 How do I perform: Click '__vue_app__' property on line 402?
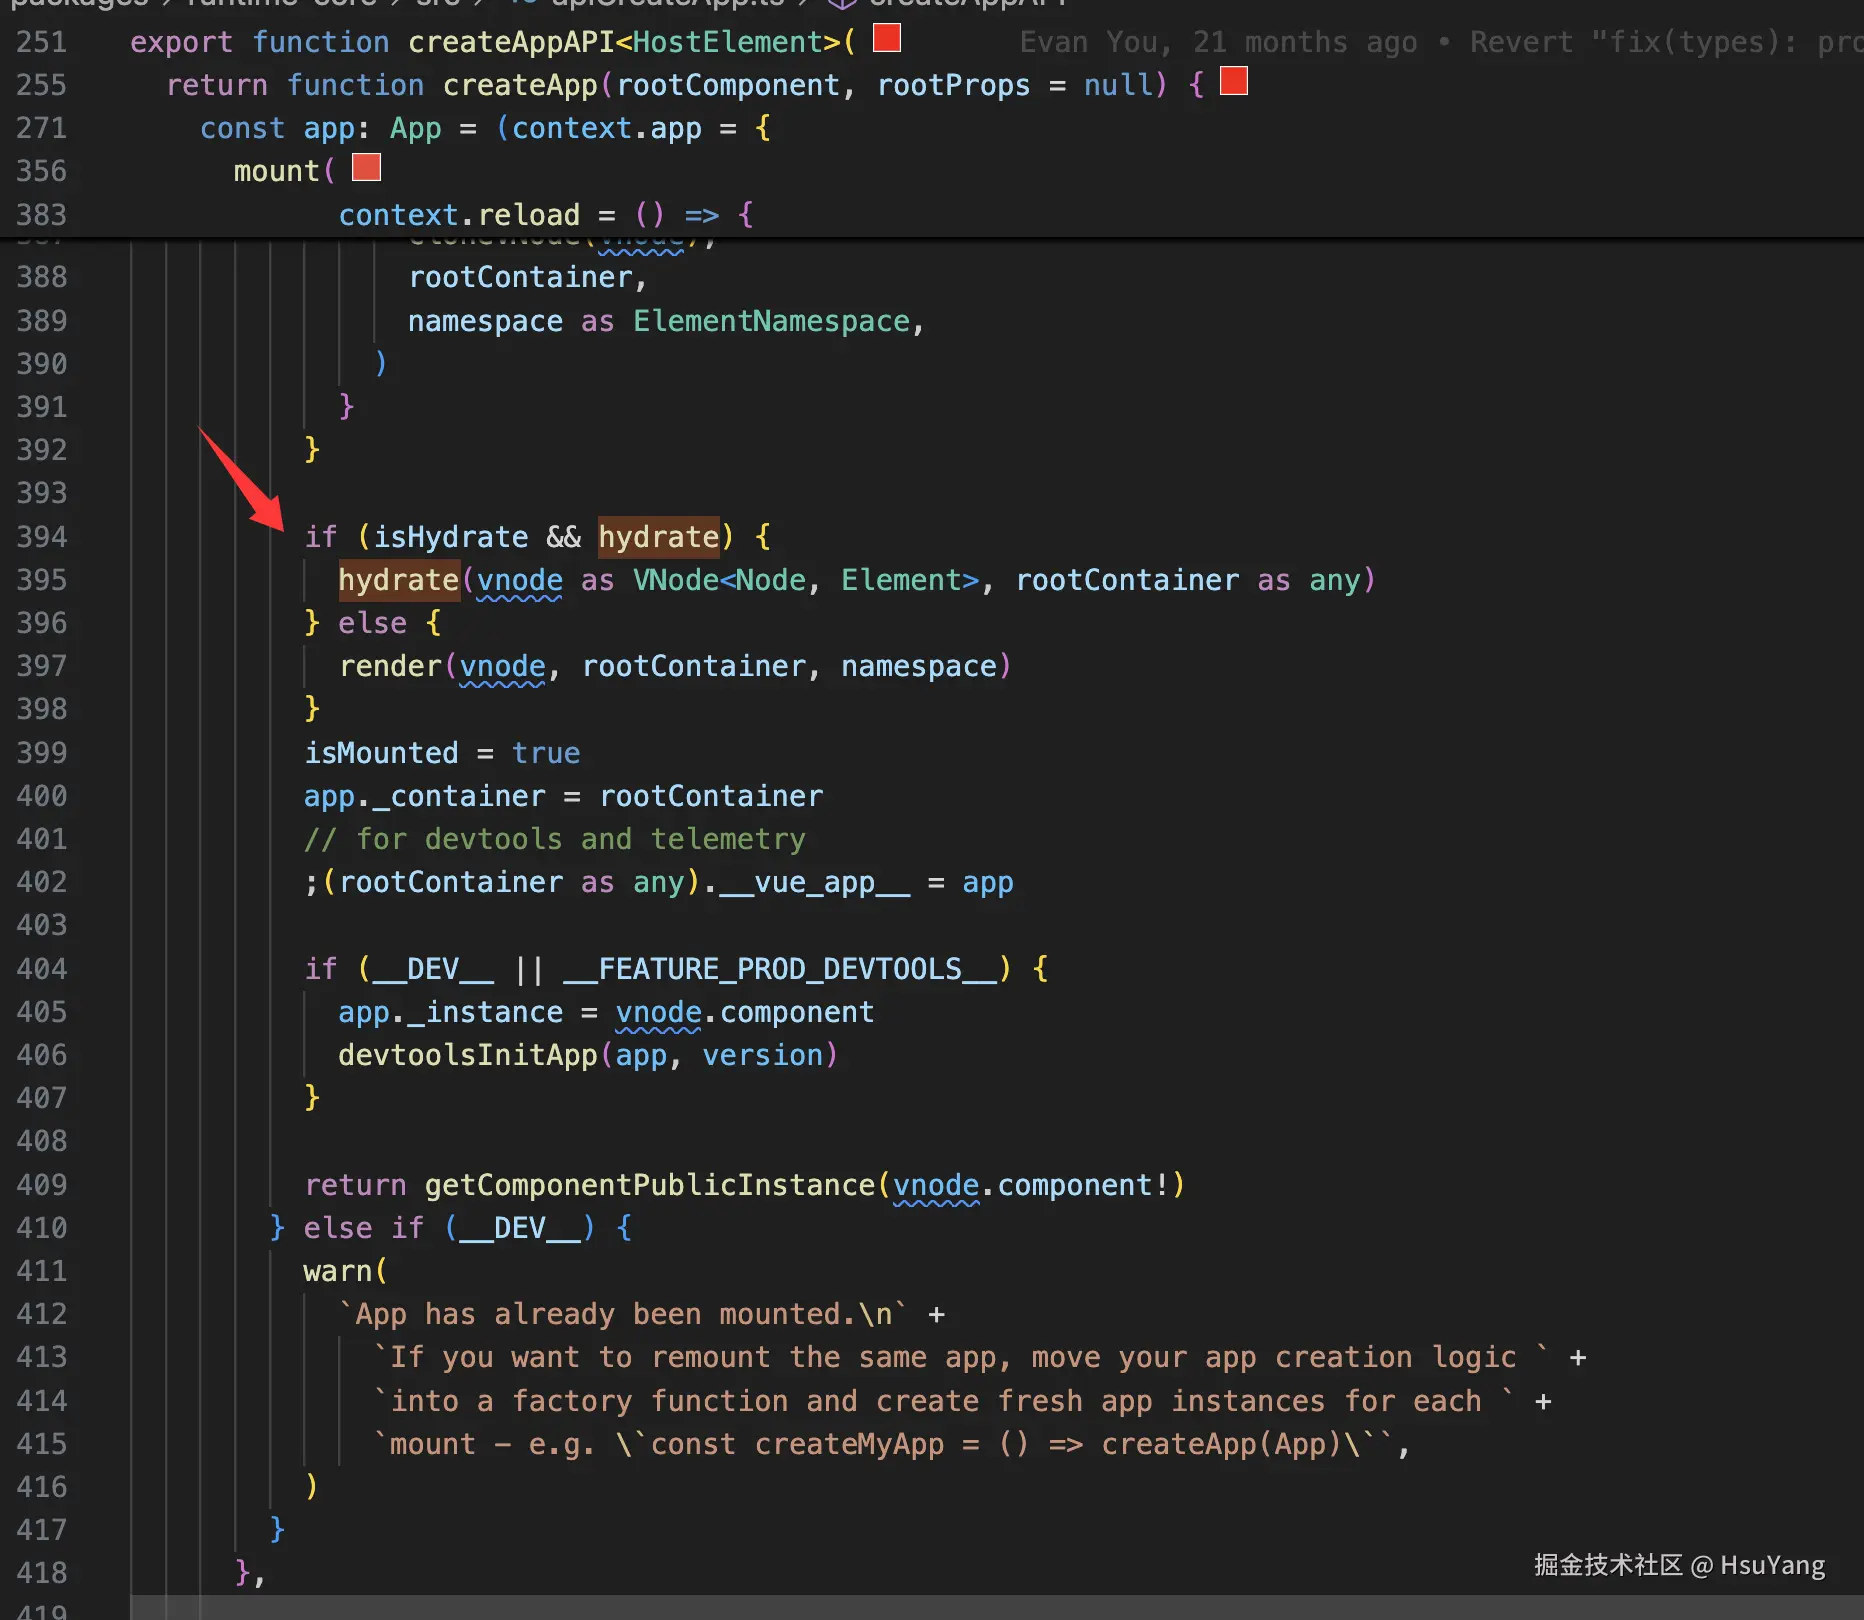(x=815, y=882)
